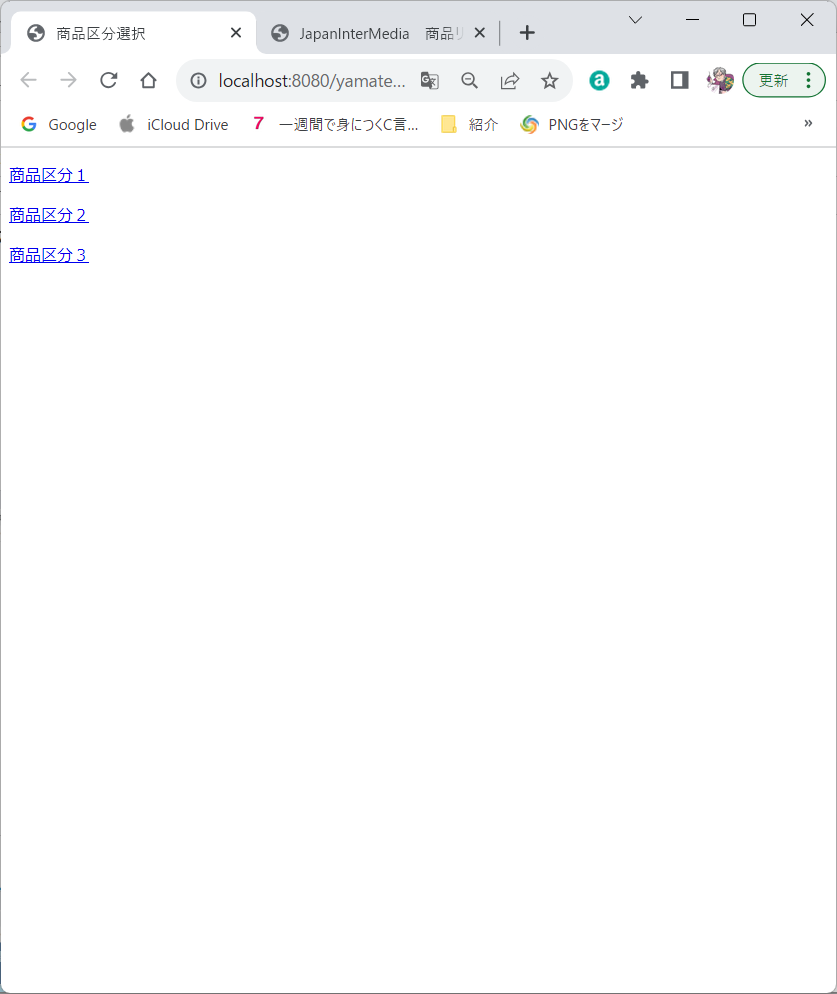Open the 商品区分３ link
The height and width of the screenshot is (994, 837).
(49, 255)
